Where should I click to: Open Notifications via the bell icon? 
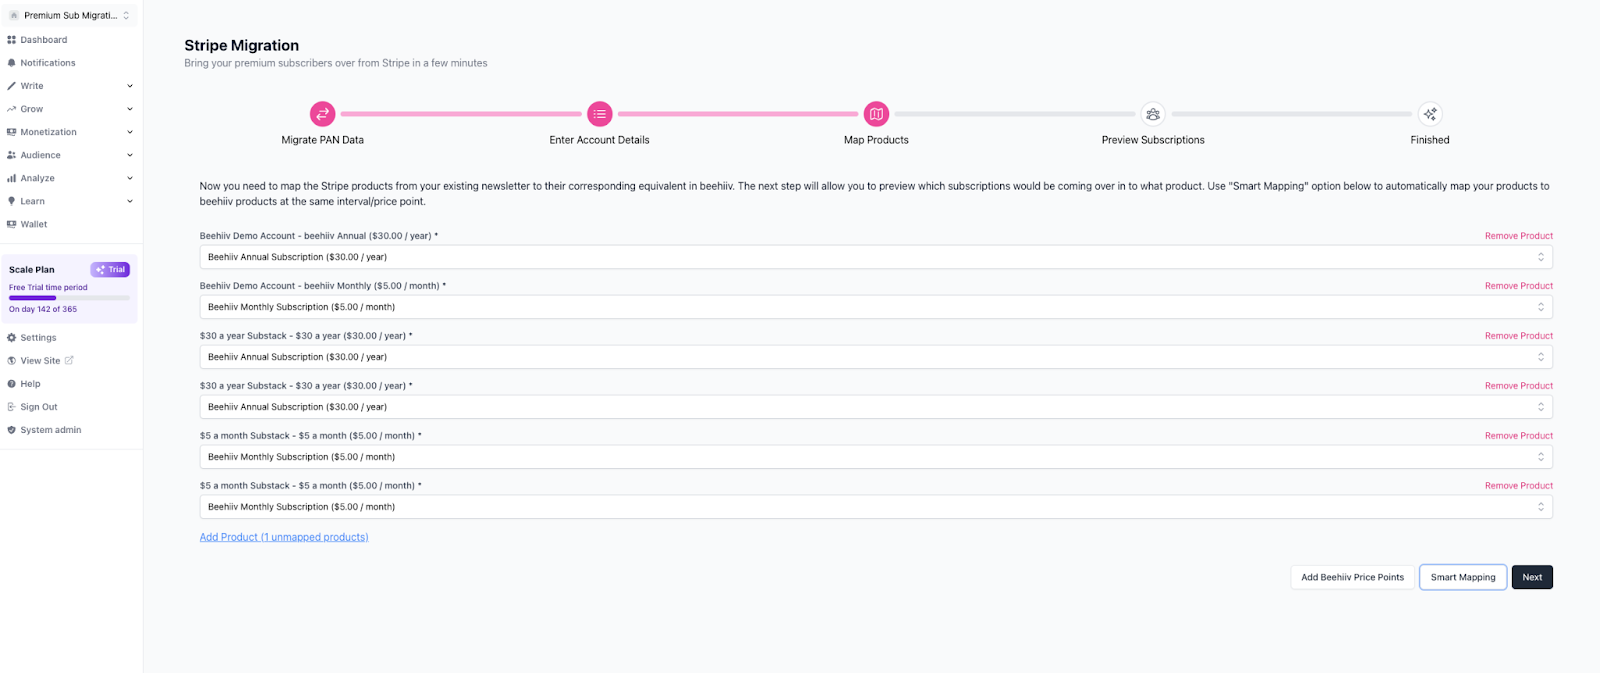click(11, 63)
